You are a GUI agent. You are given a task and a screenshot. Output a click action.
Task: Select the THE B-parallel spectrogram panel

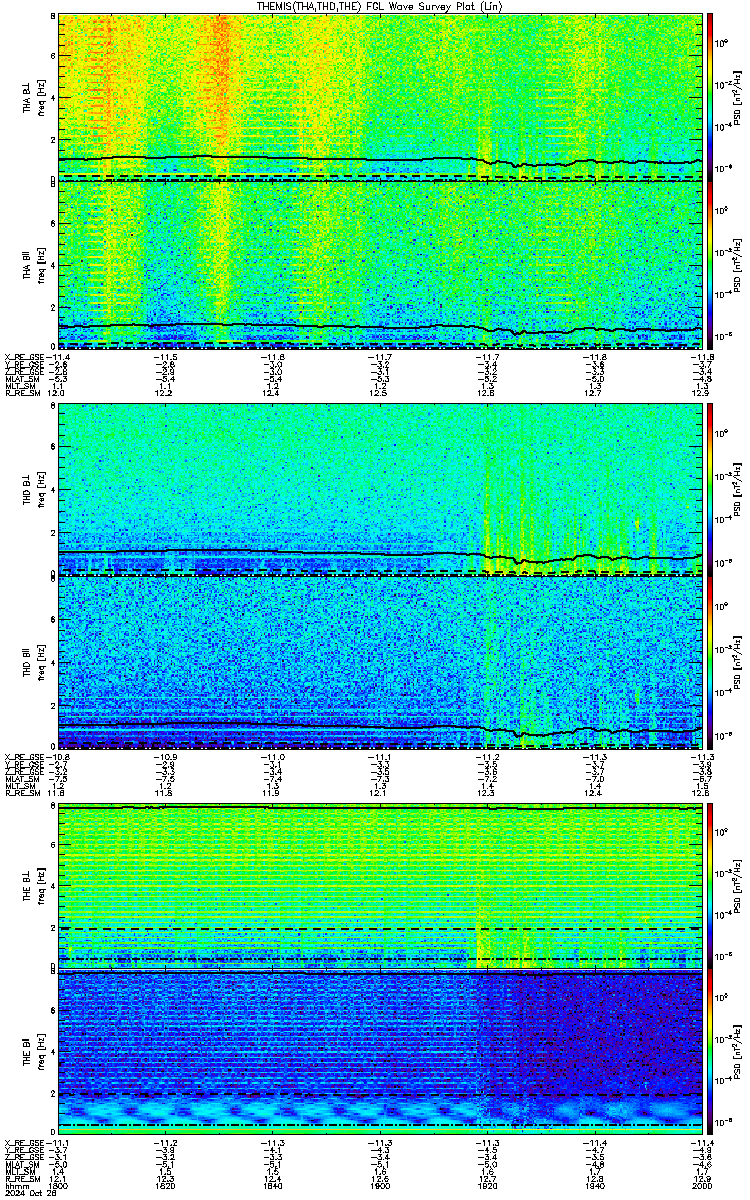tap(381, 1052)
